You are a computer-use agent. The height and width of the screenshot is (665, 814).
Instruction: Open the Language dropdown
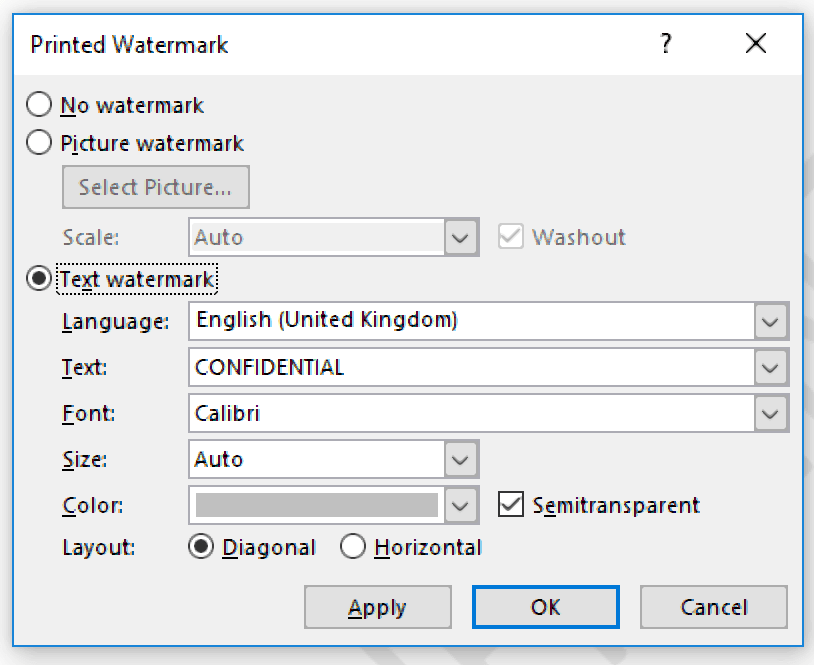click(771, 321)
